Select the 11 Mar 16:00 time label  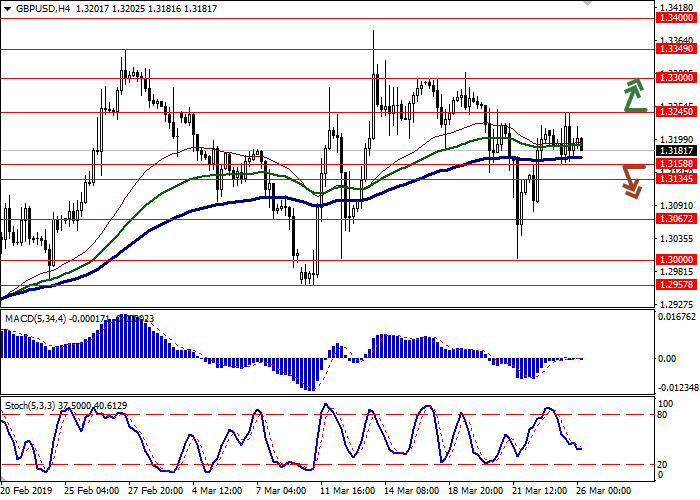pos(346,492)
